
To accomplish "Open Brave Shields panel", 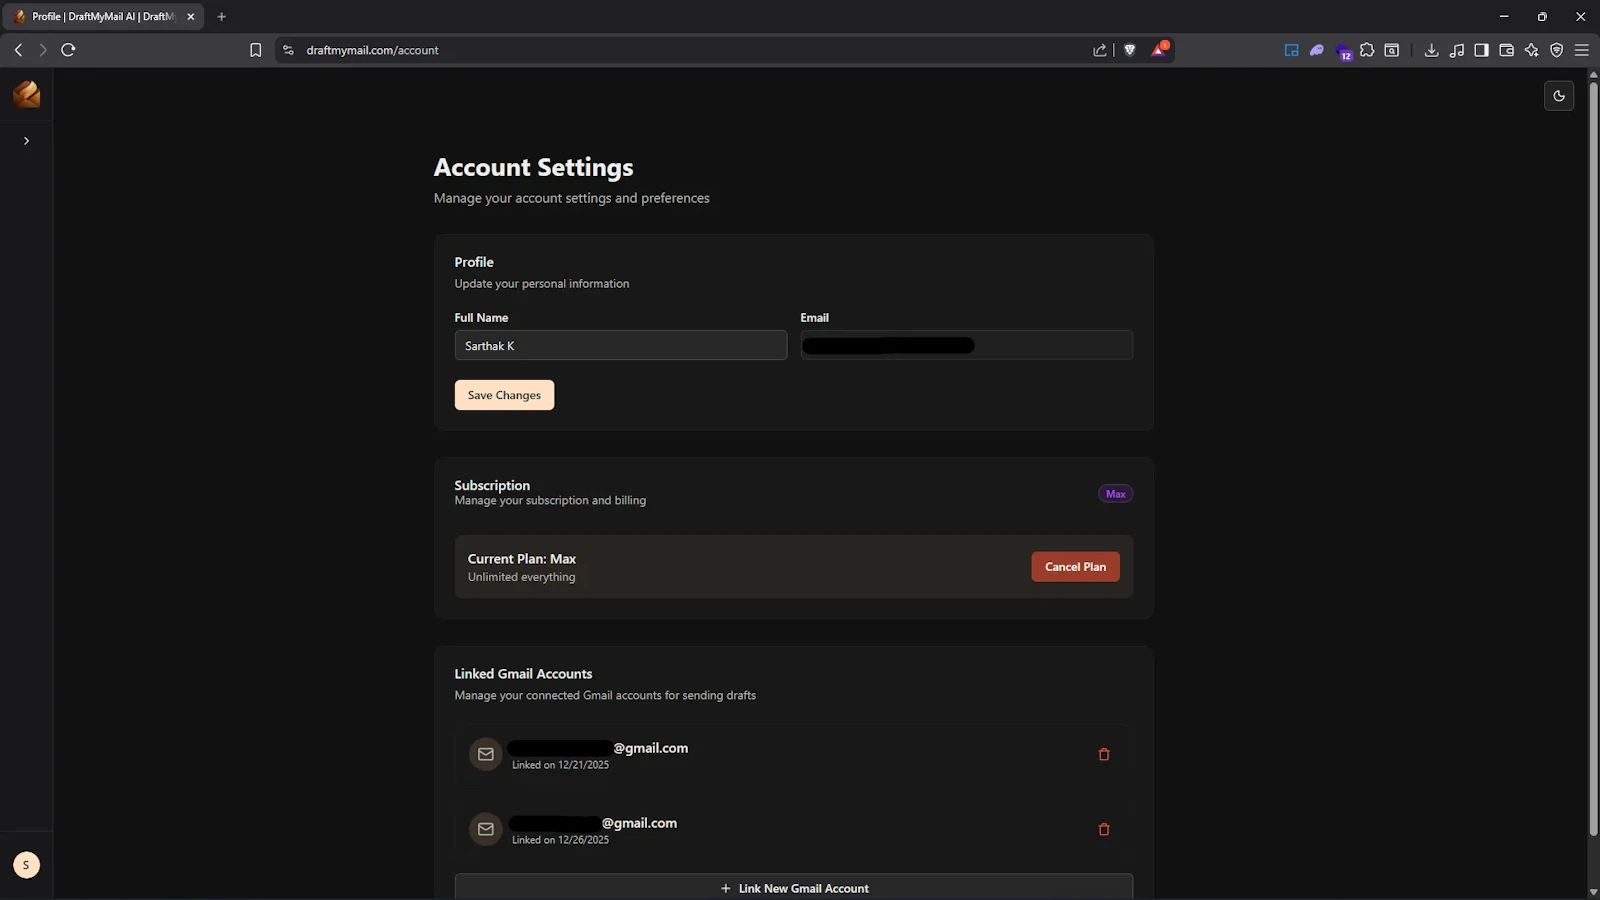I will (x=1130, y=50).
